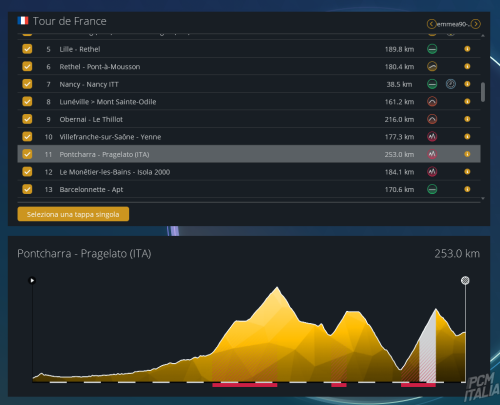This screenshot has height=405, width=500.
Task: Click the orange info dot on stage 5 row
Action: [x=467, y=49]
